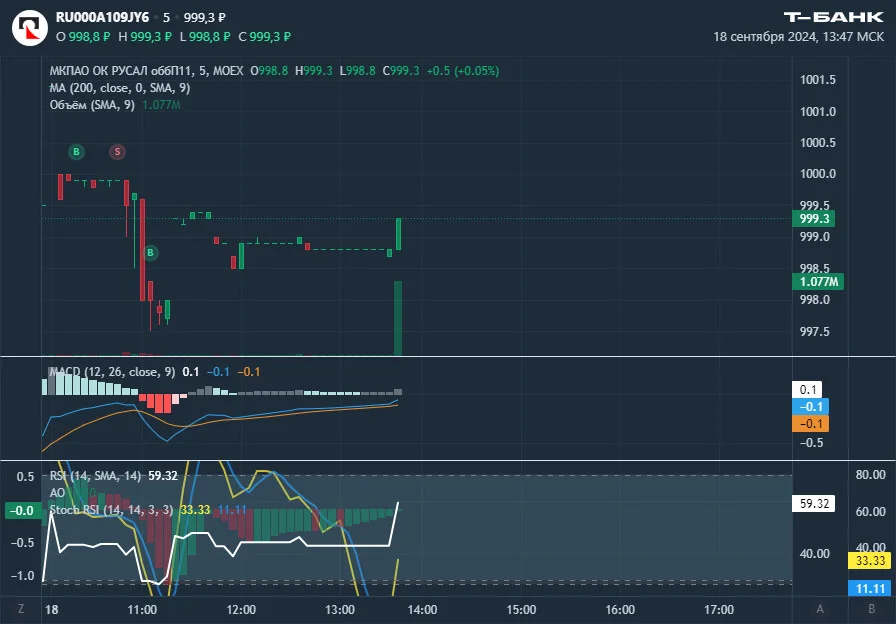
Task: Click the blue -0.1 MACD axis label
Action: point(810,407)
